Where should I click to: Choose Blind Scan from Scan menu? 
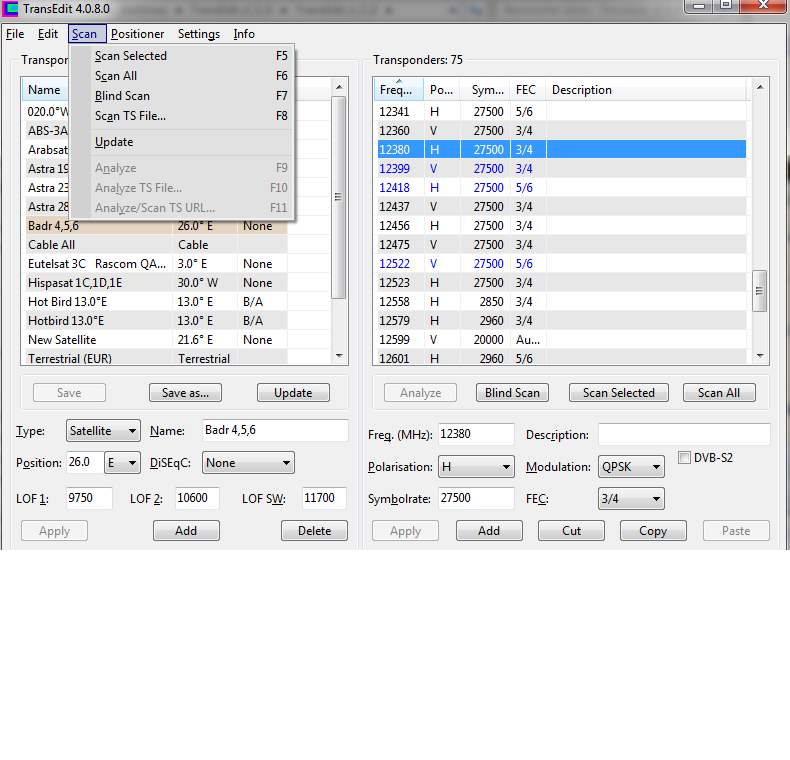point(122,96)
